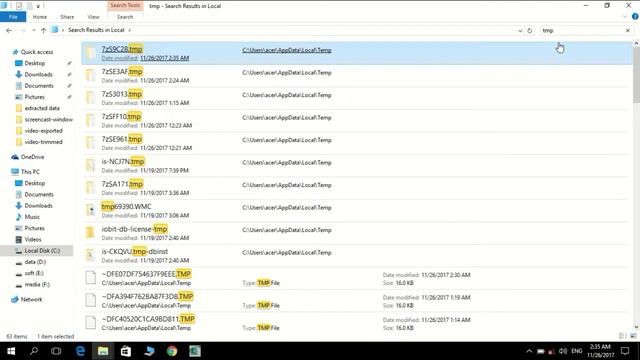Refresh the search results
Viewport: 640px width, 360px height.
pyautogui.click(x=529, y=31)
